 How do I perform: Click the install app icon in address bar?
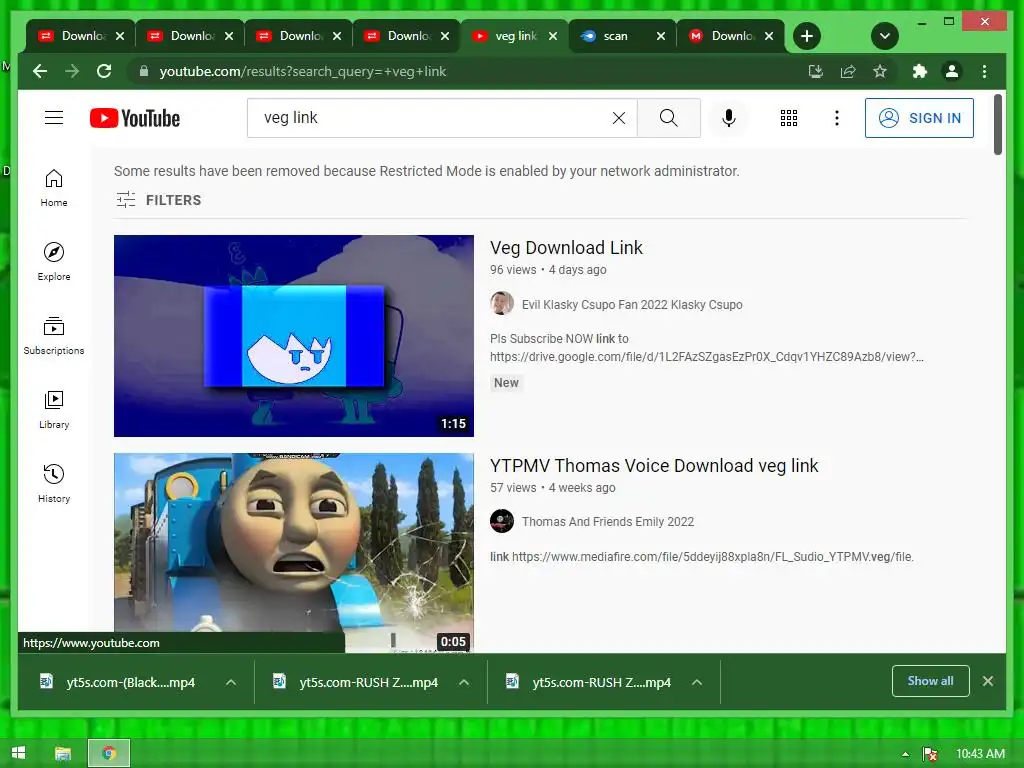pos(816,71)
